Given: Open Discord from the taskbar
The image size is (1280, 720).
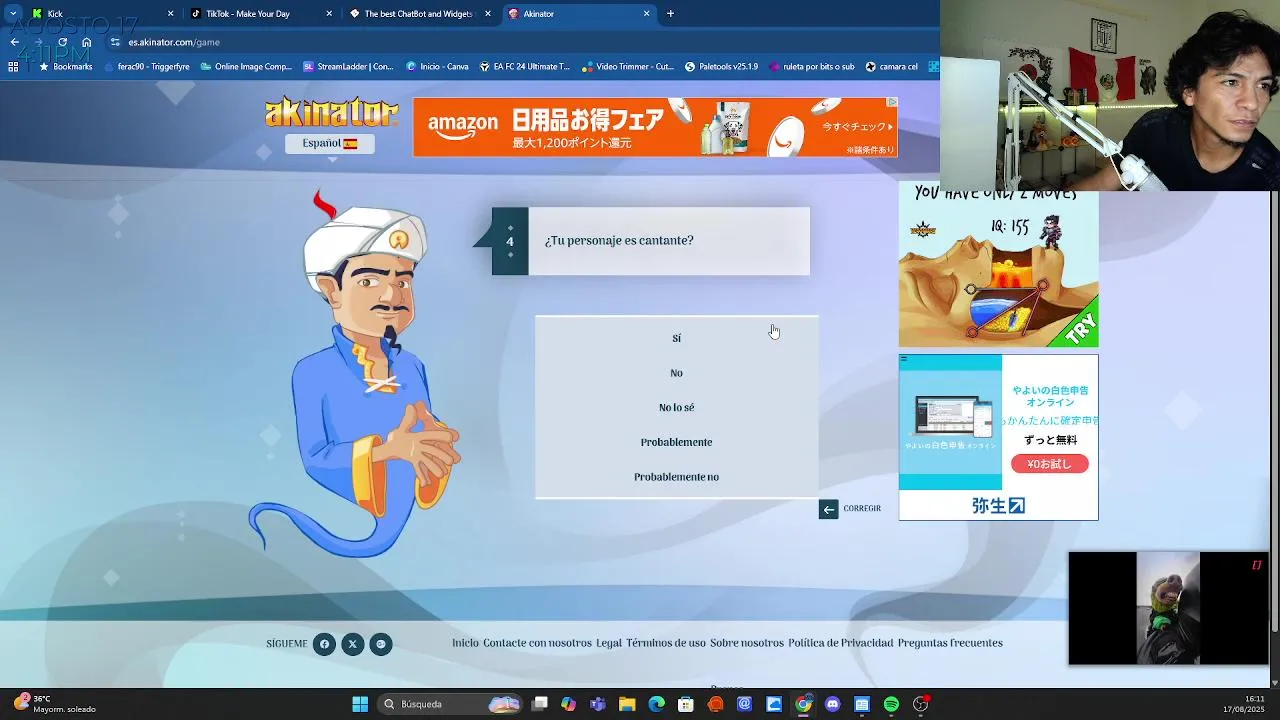Looking at the screenshot, I should (x=833, y=704).
